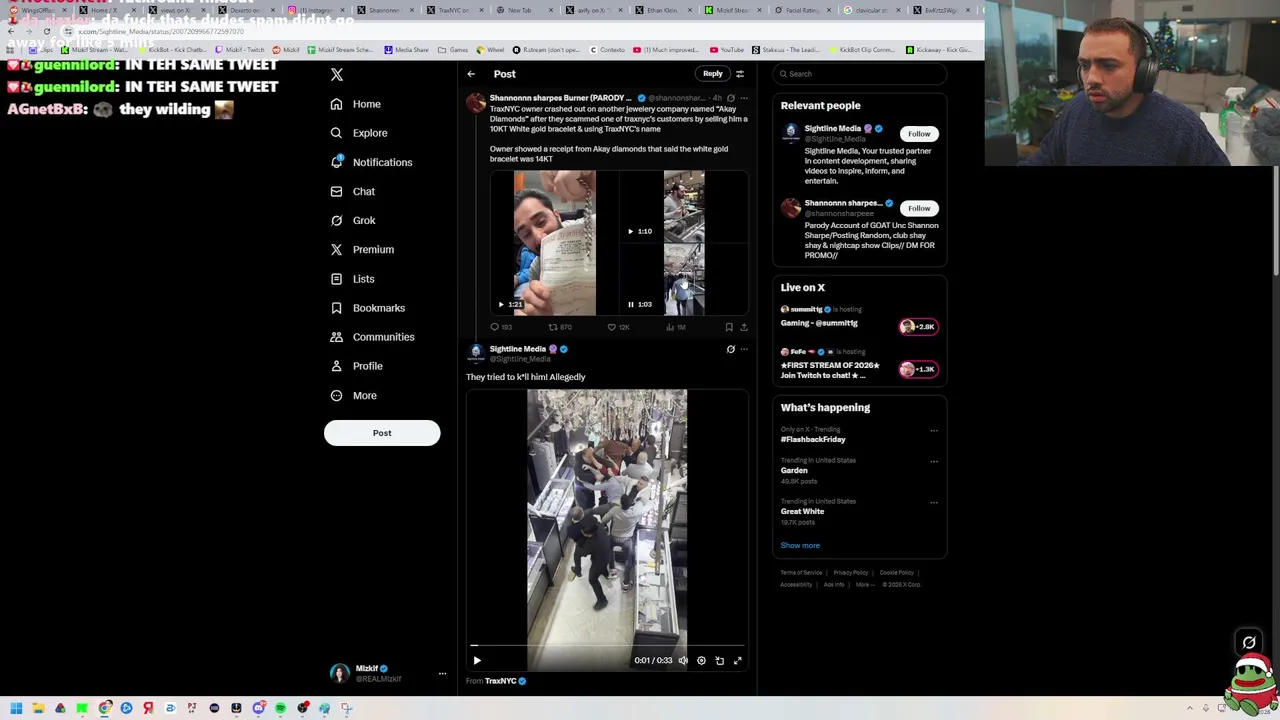1280x720 pixels.
Task: Open options for Great White trend
Action: pos(934,503)
